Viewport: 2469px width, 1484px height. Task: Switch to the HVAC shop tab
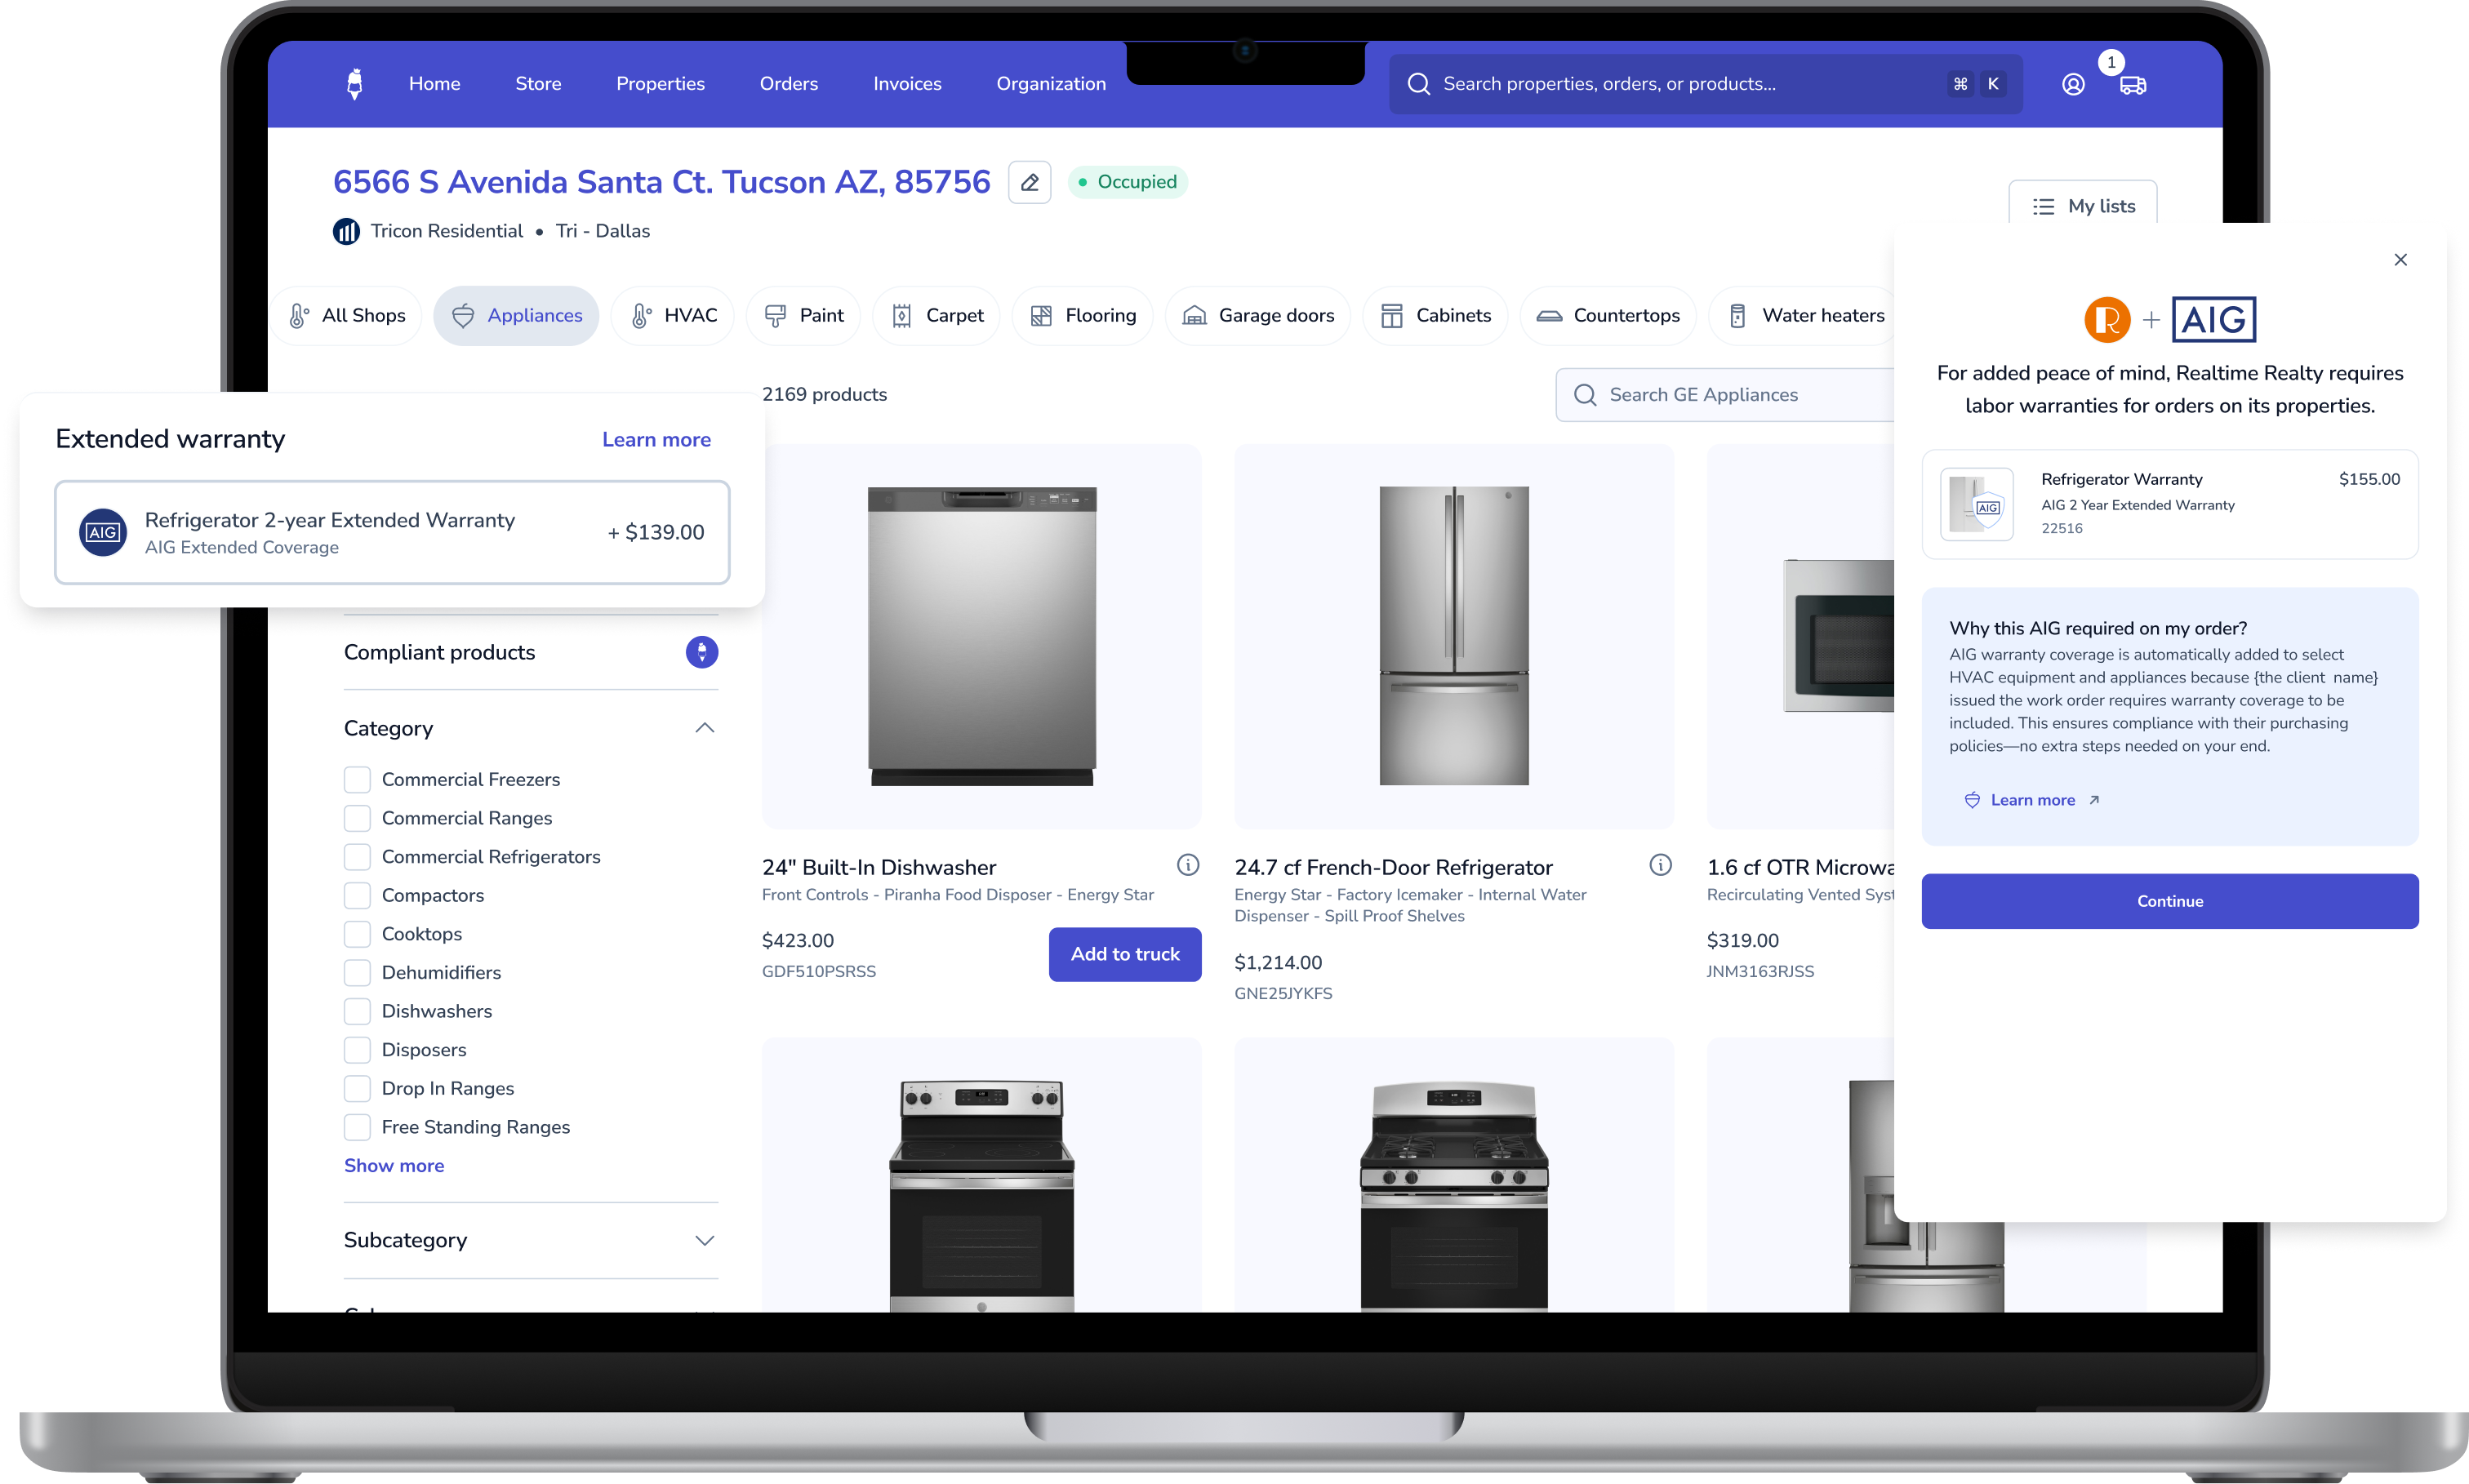click(x=674, y=316)
